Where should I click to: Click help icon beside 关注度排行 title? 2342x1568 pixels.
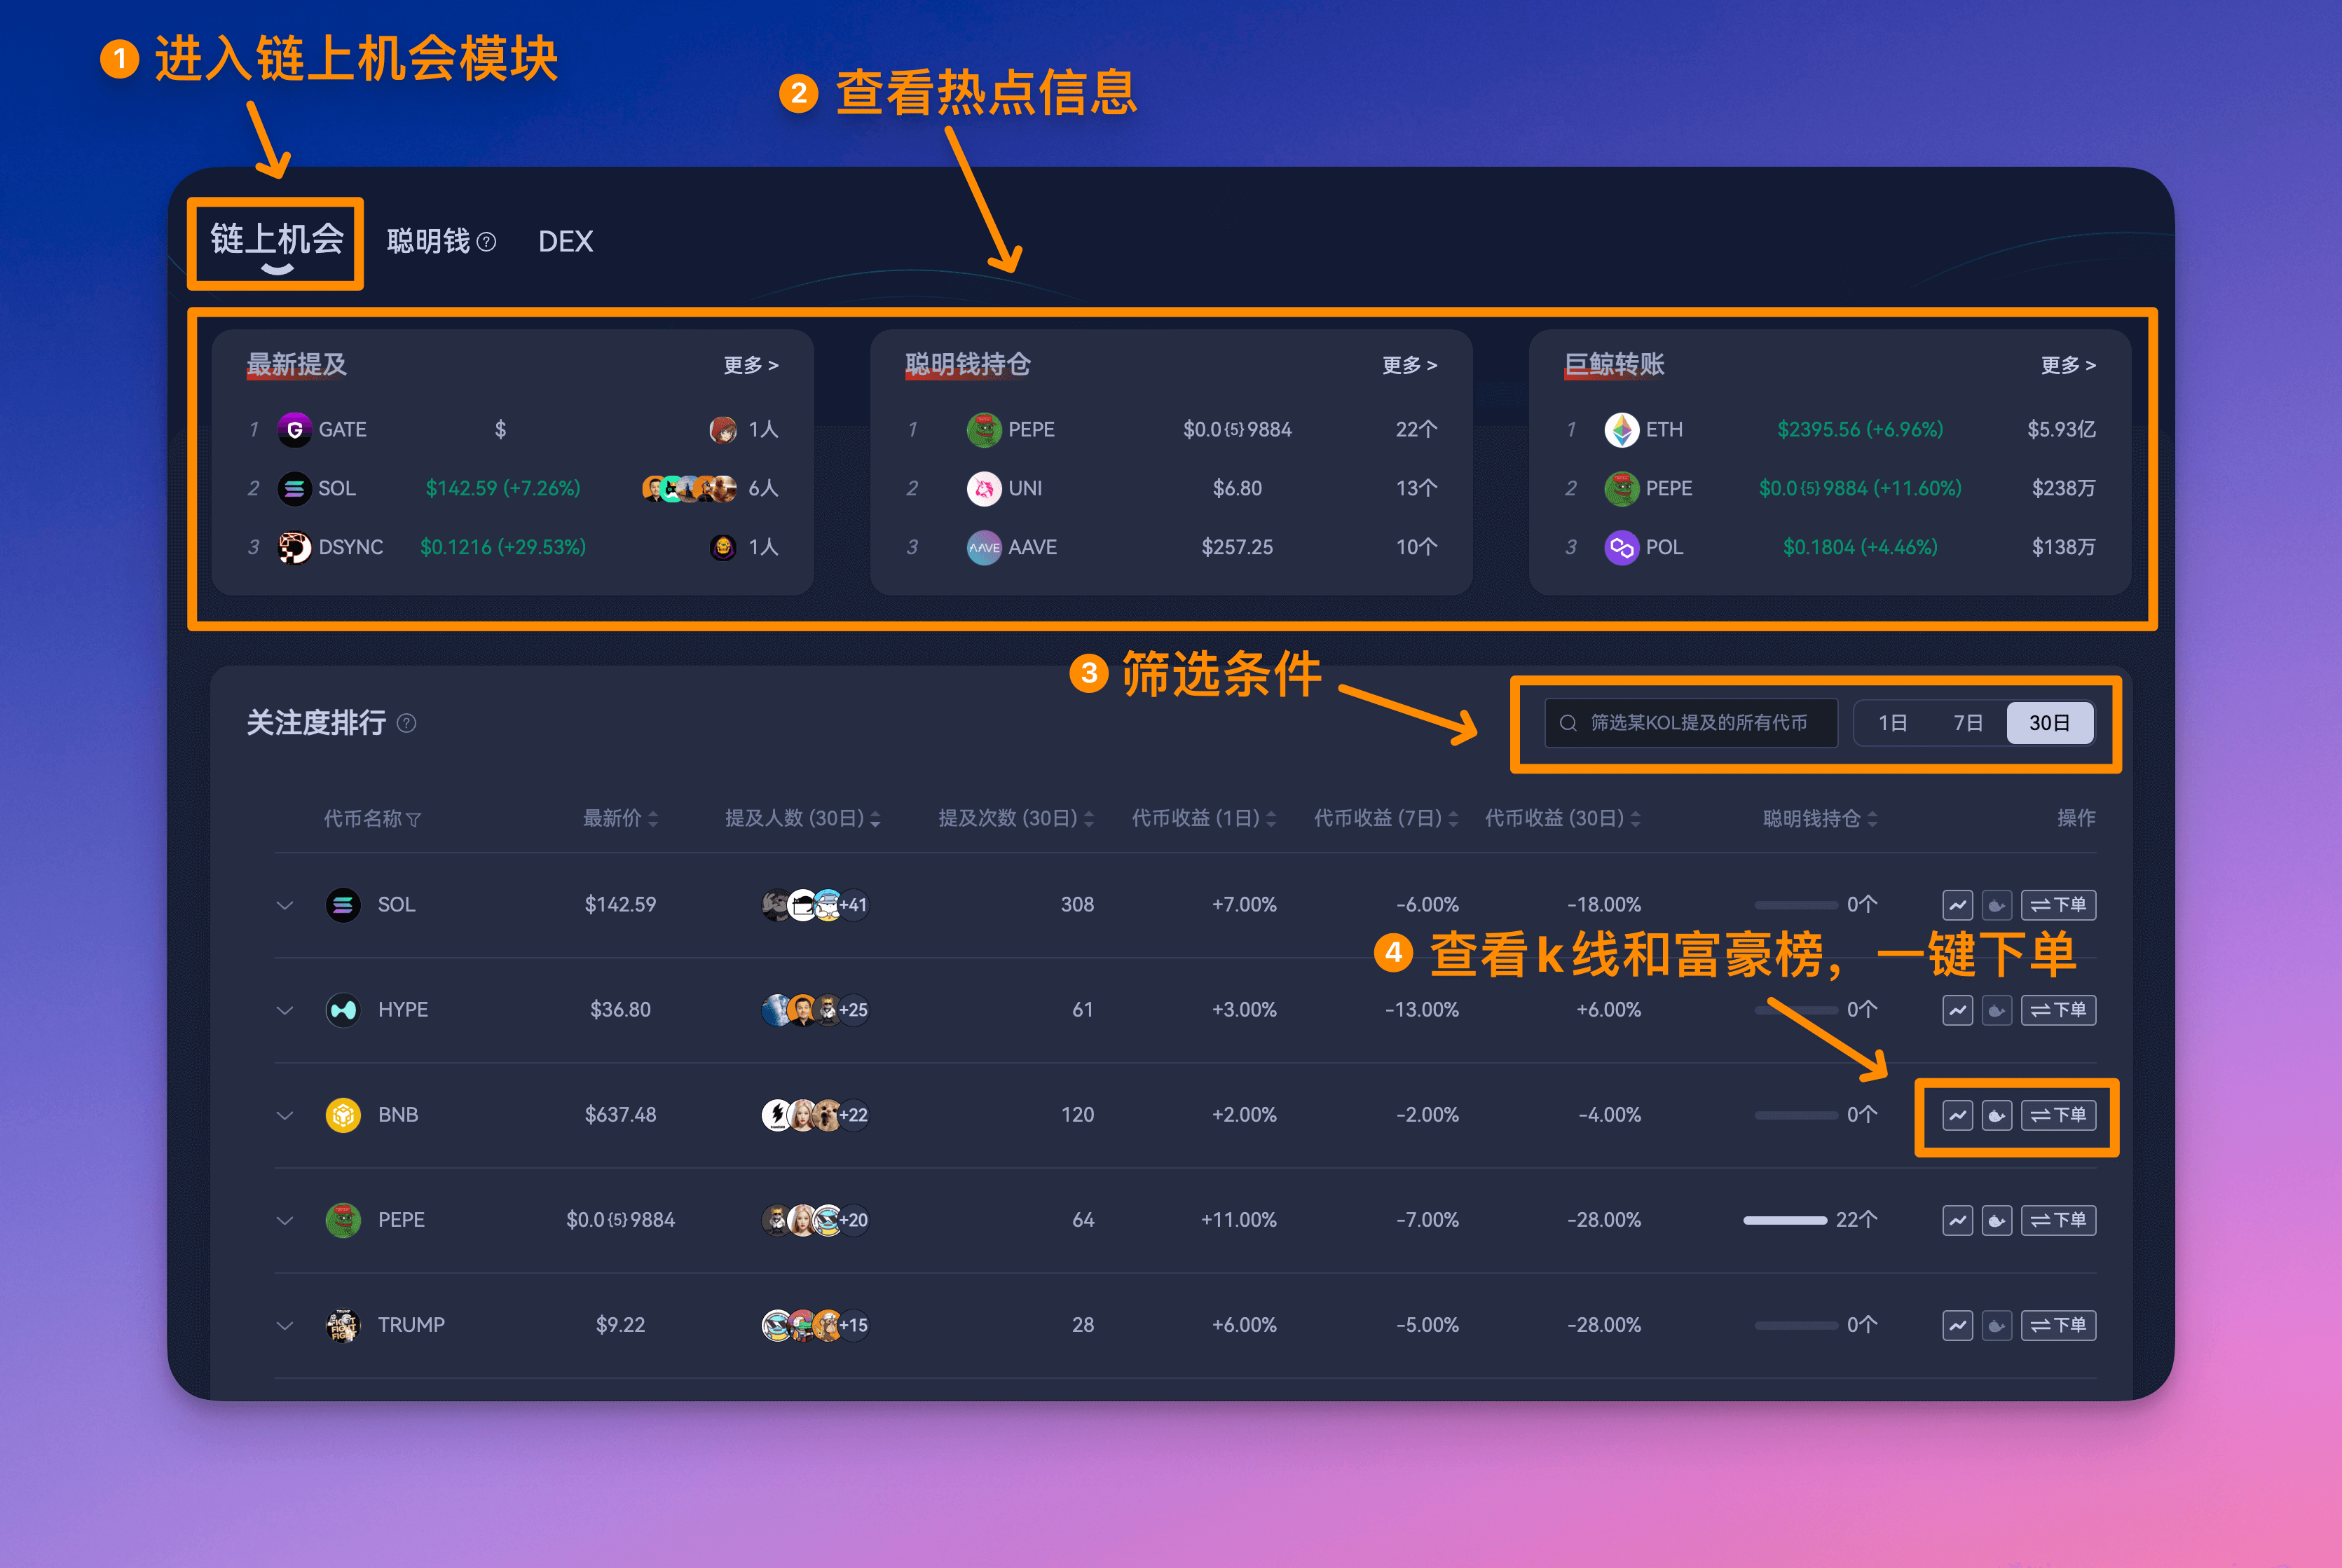pos(406,723)
